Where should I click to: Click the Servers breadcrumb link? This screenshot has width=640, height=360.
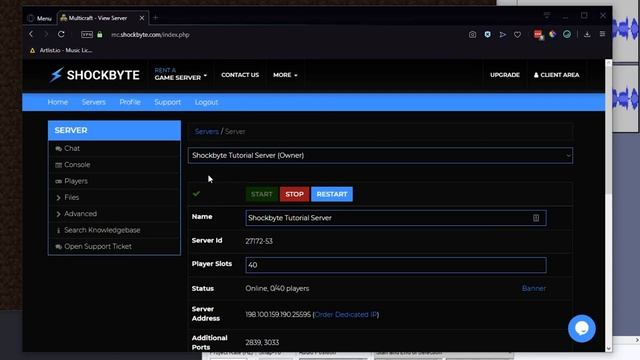(207, 131)
